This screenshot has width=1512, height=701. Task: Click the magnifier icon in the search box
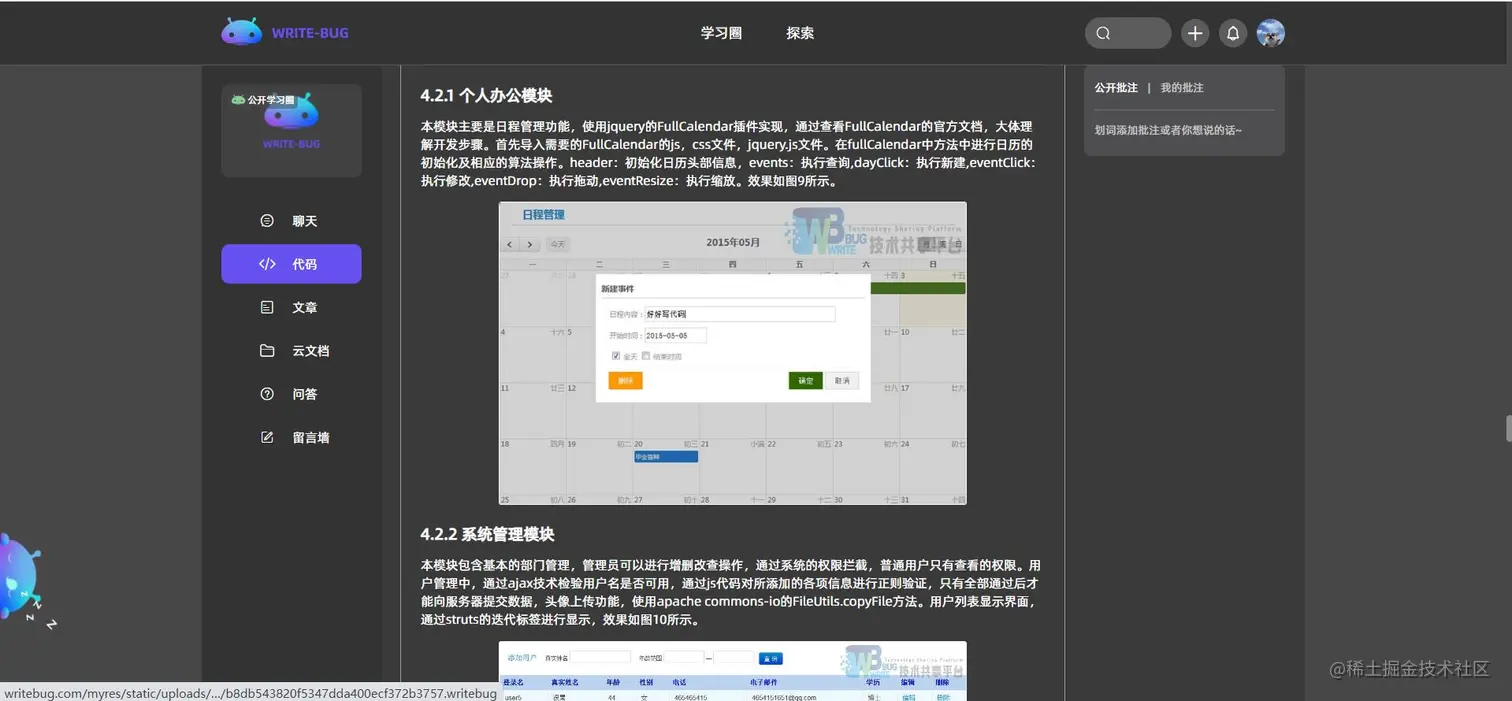tap(1103, 33)
